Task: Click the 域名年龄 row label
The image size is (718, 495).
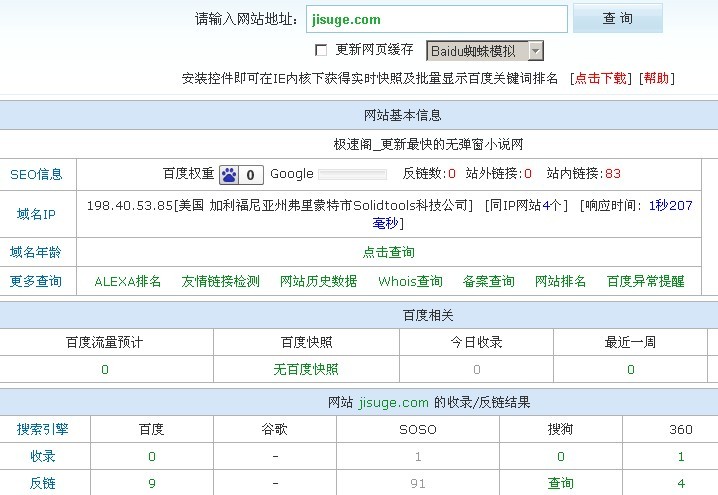Action: tap(36, 252)
